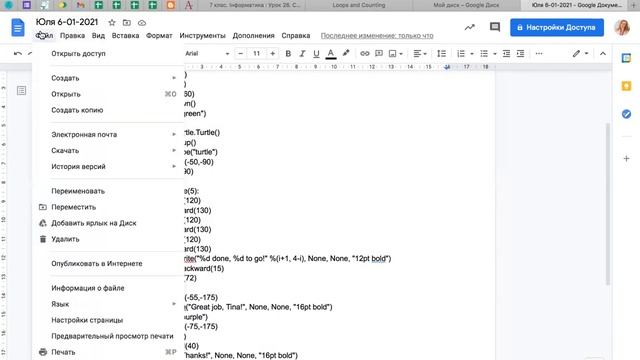Screen dimensions: 640x360
Task: Open the Справка menu
Action: 296,36
